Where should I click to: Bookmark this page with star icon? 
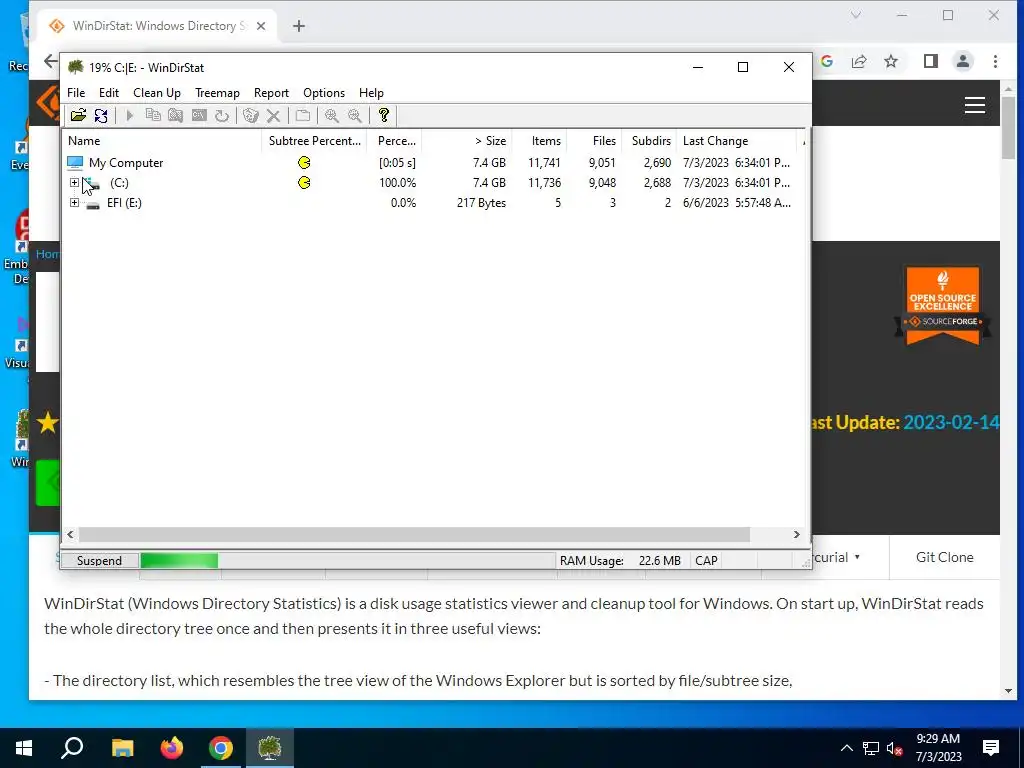[891, 61]
